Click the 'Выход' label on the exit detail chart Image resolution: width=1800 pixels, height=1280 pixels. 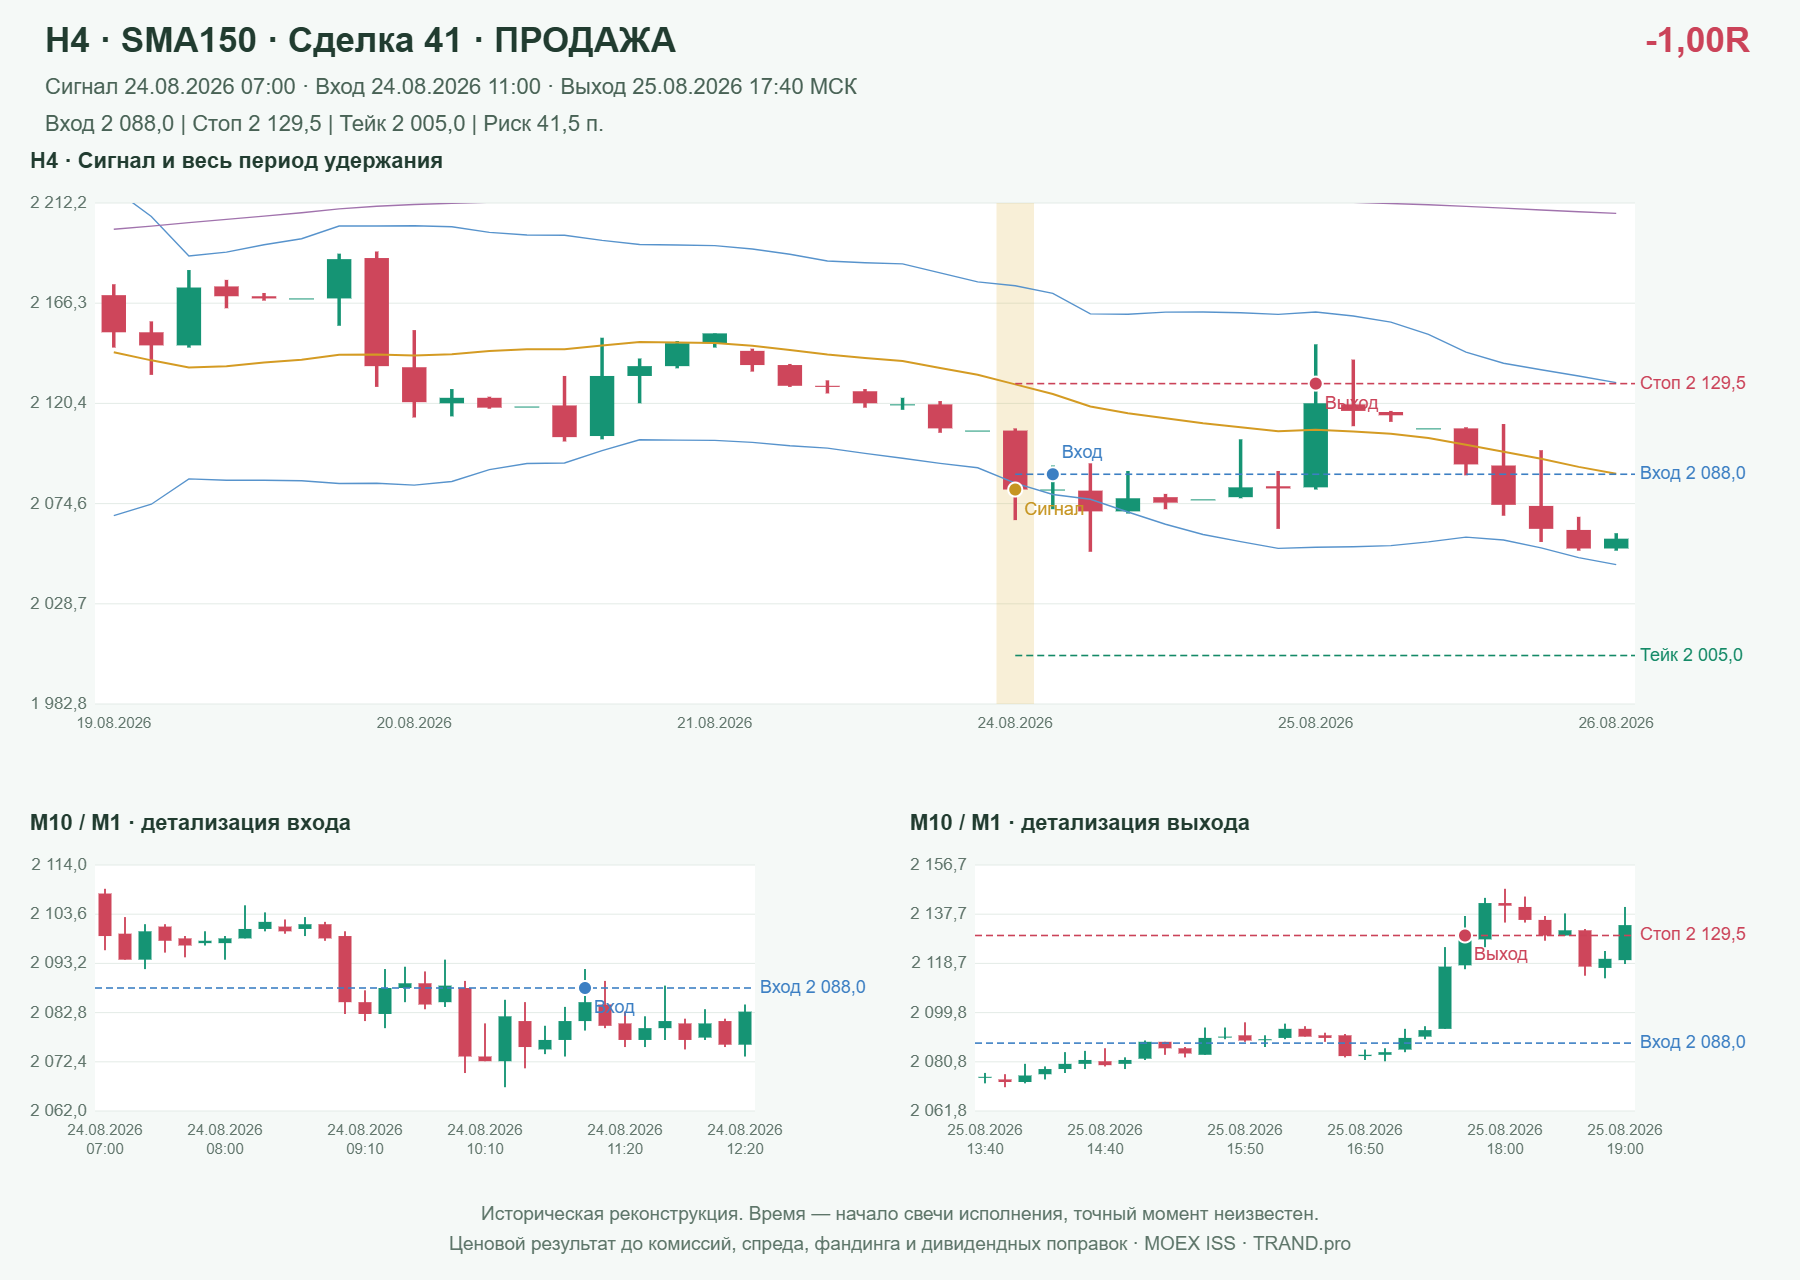(x=1501, y=954)
